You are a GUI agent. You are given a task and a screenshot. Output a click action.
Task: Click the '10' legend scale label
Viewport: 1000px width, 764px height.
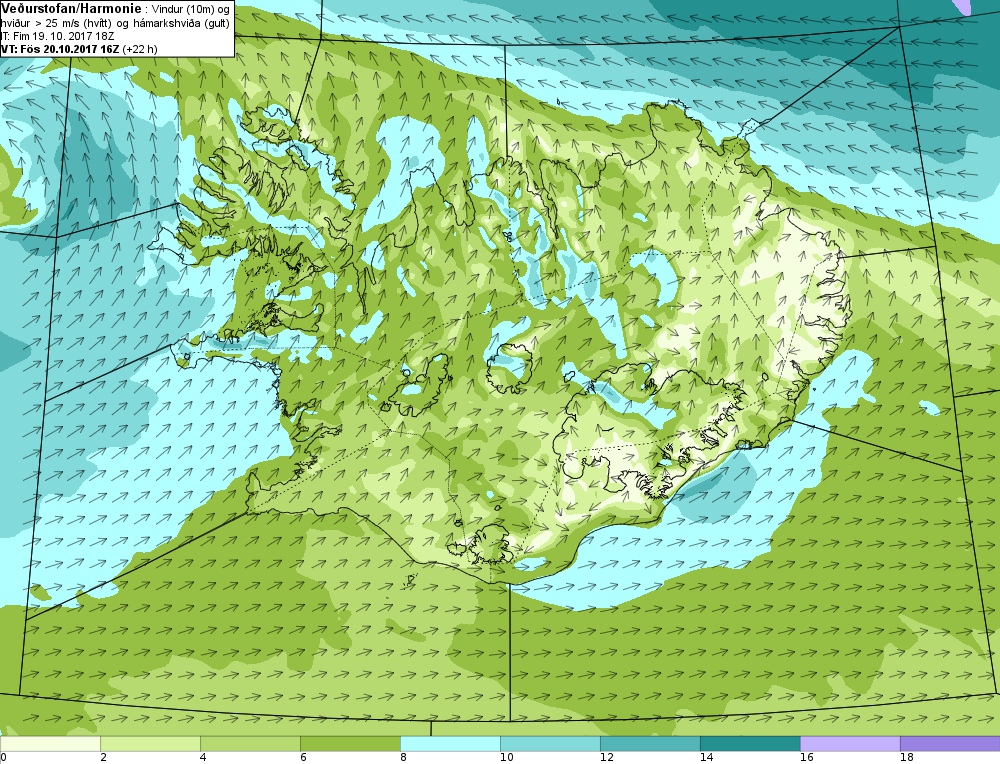pos(506,757)
